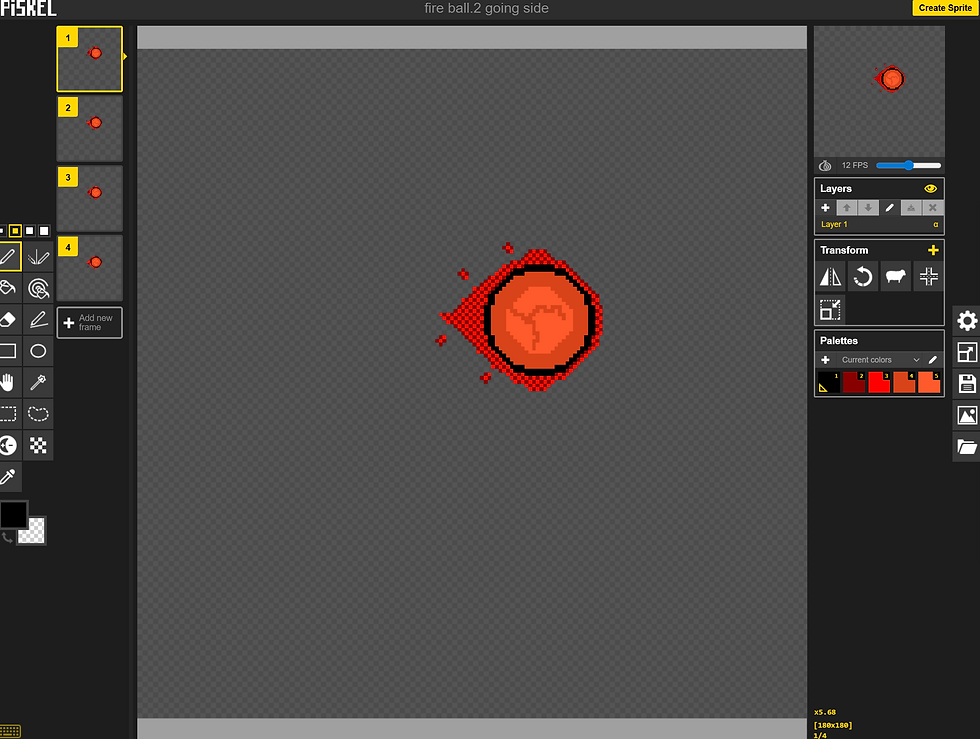Select Layer 1 in layers list
Image resolution: width=980 pixels, height=739 pixels.
click(879, 224)
